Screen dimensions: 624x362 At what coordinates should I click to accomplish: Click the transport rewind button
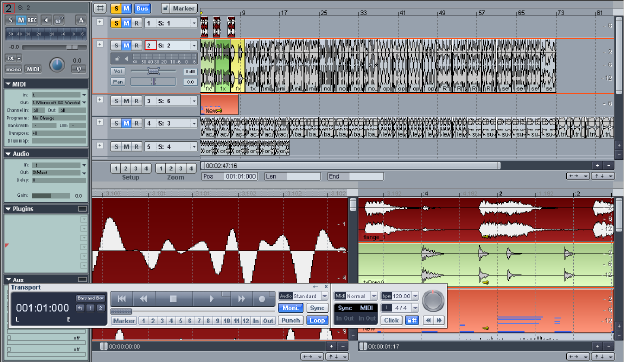(144, 299)
